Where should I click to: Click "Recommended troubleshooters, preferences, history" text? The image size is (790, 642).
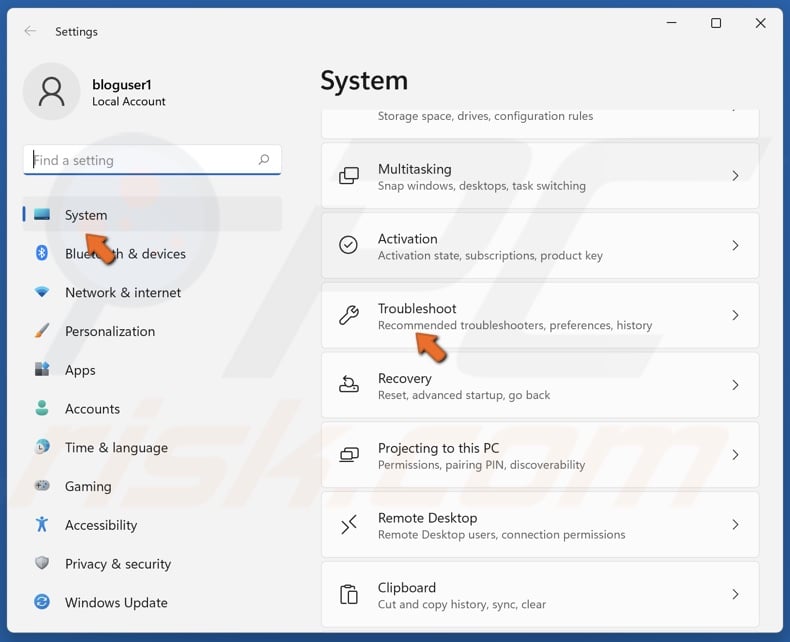pos(515,325)
